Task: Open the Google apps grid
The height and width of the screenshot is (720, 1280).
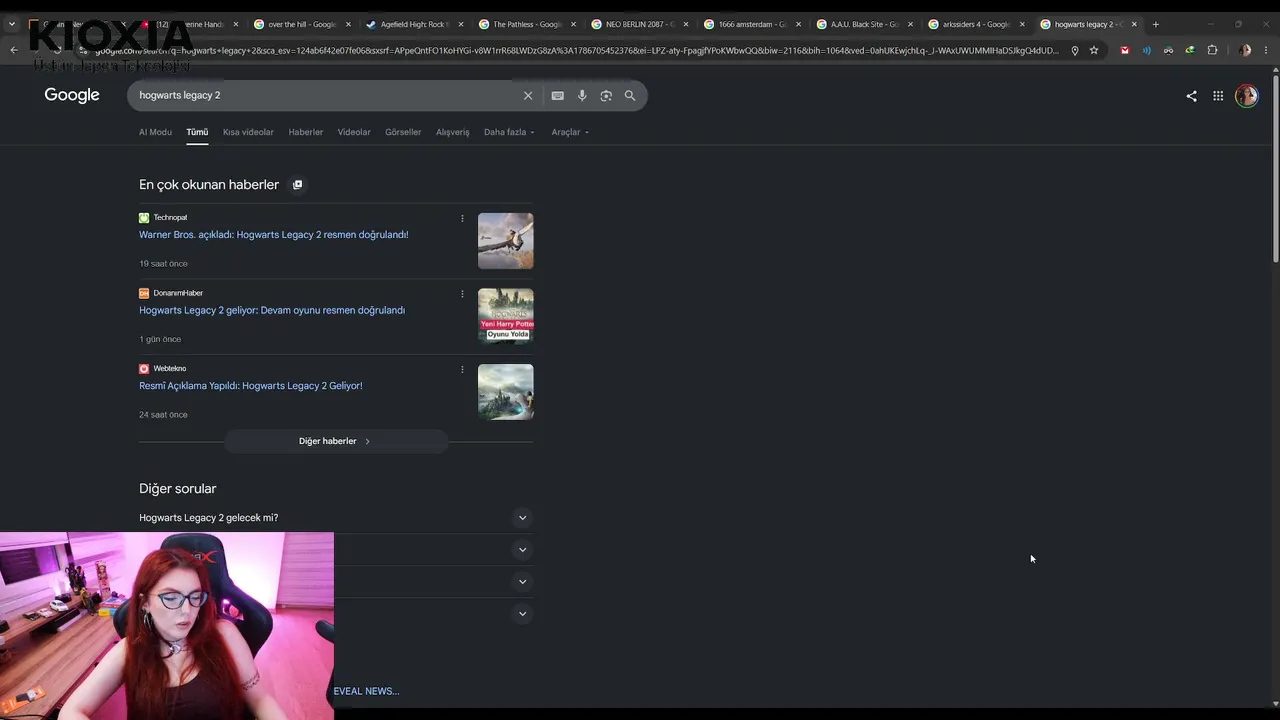Action: pyautogui.click(x=1218, y=96)
